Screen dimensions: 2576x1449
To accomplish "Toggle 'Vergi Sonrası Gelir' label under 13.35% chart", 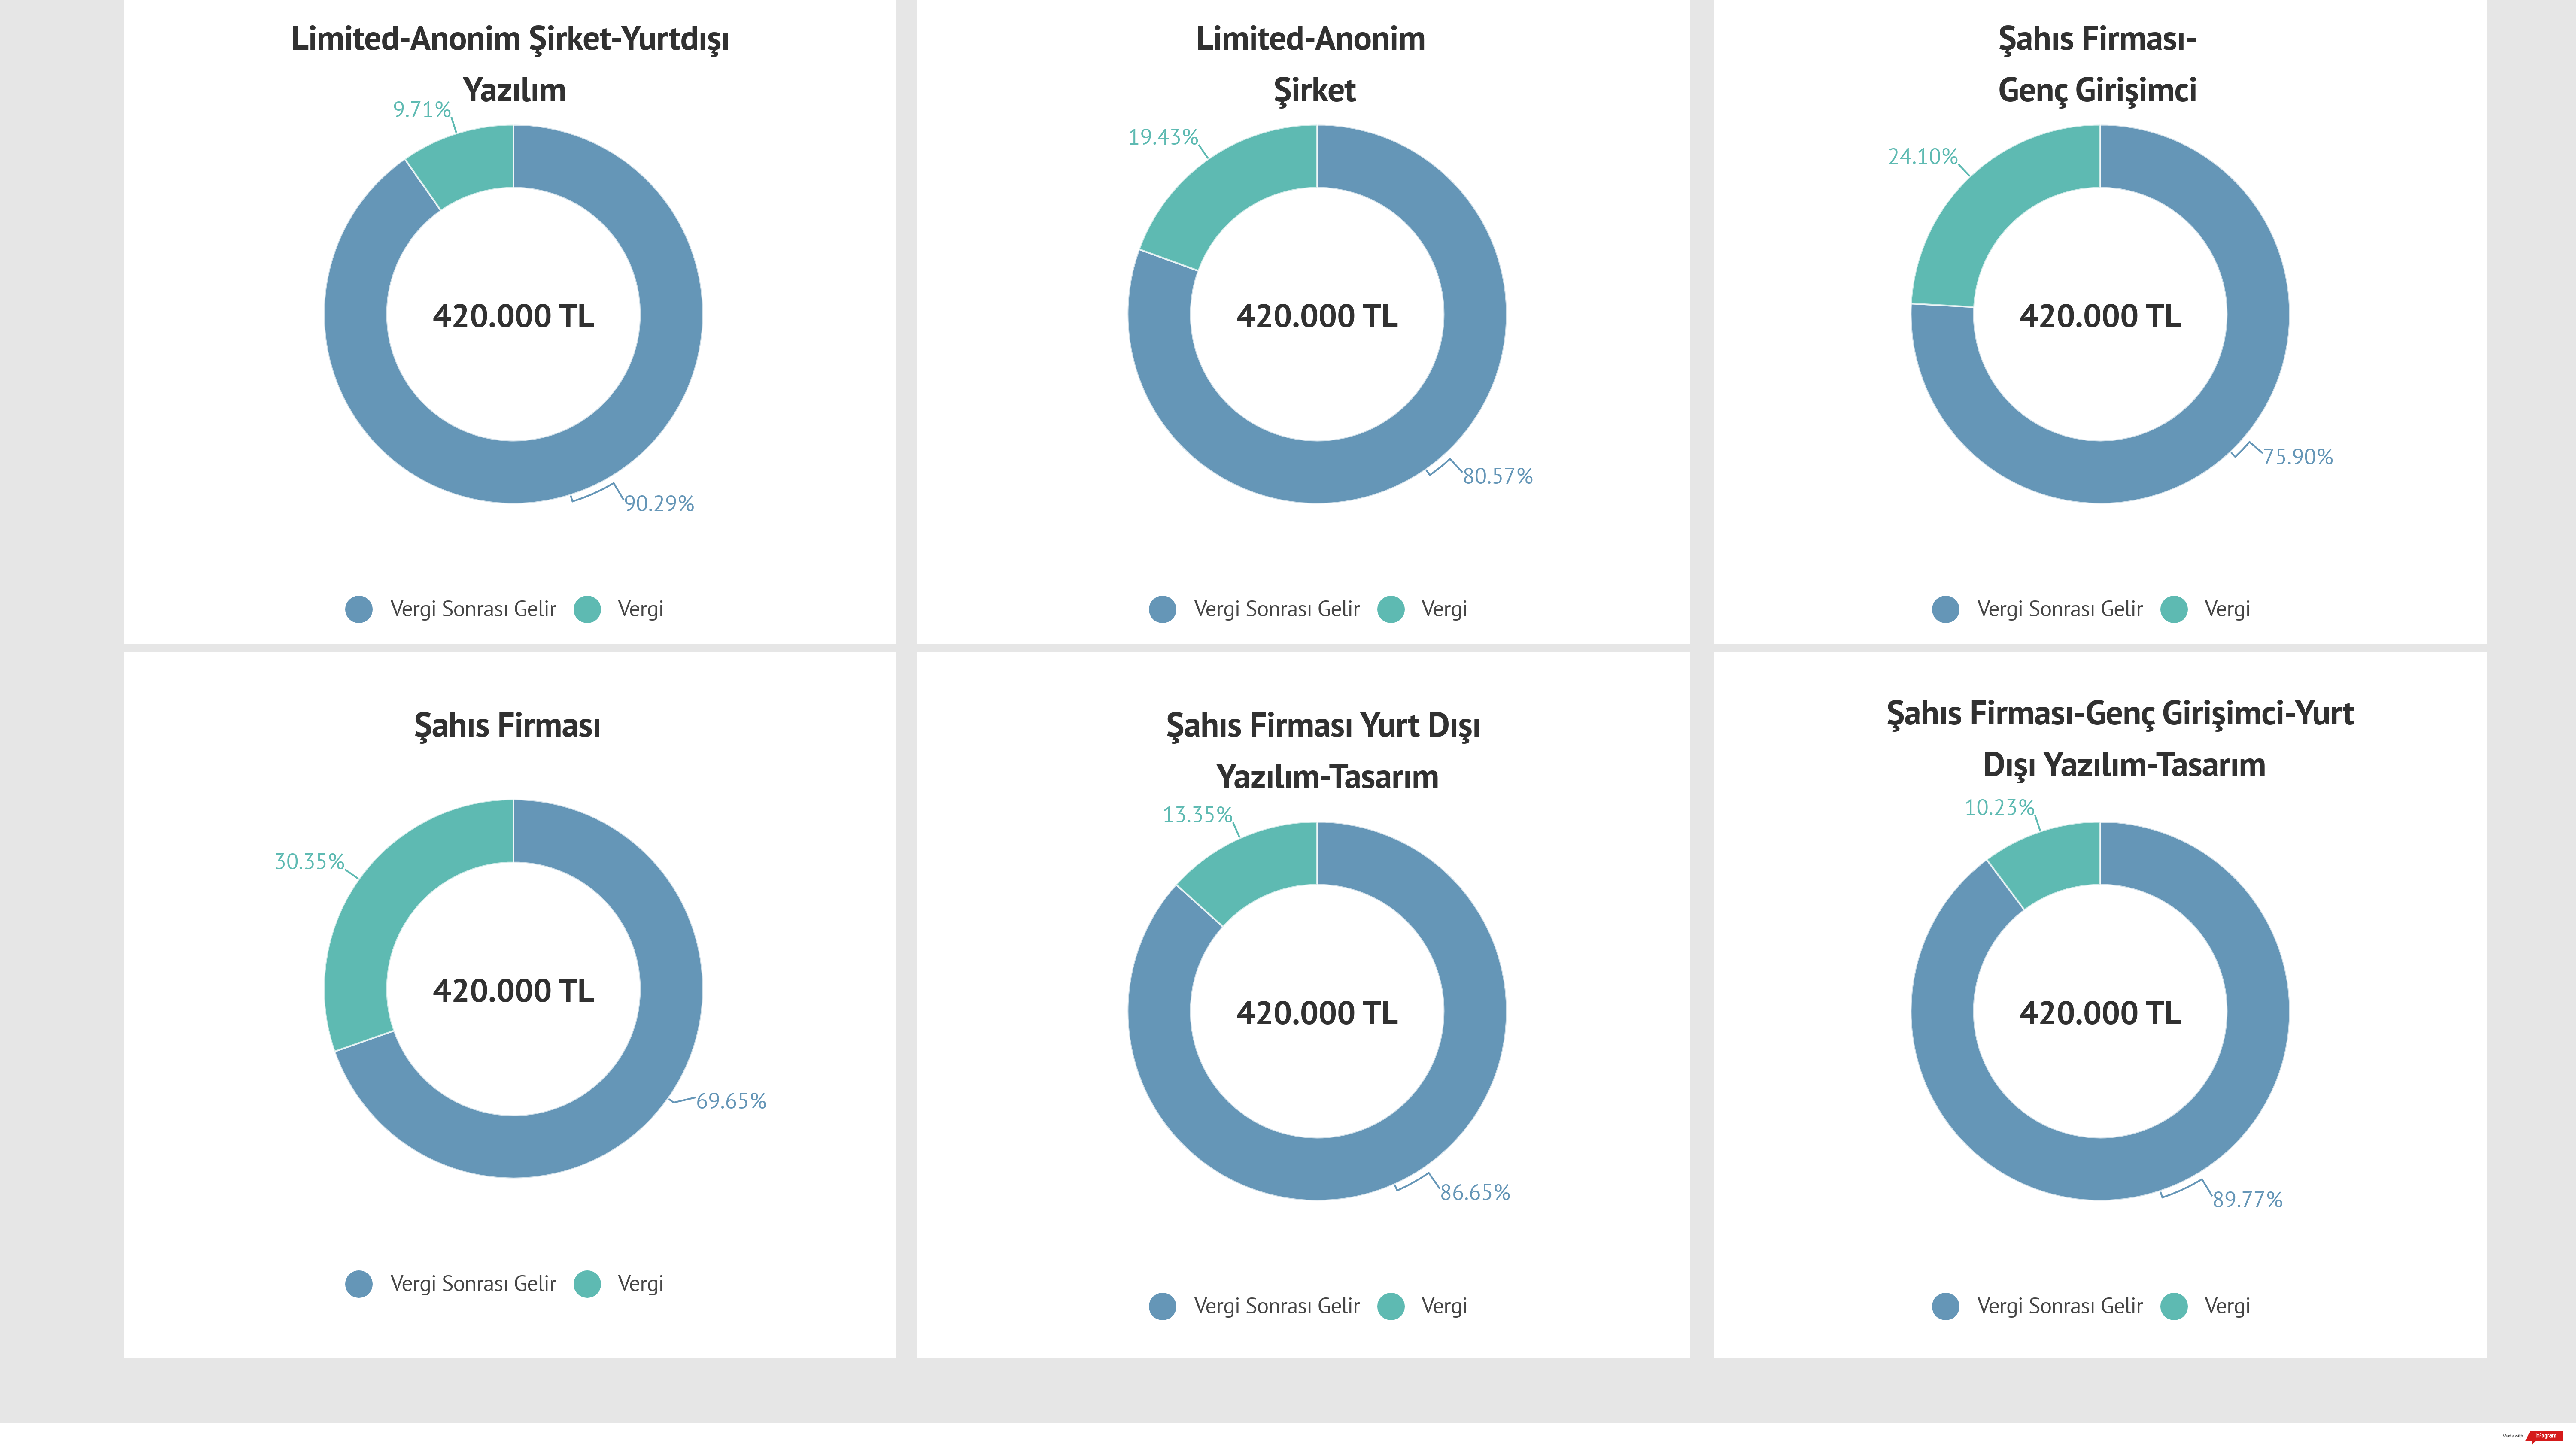I will [1277, 1306].
